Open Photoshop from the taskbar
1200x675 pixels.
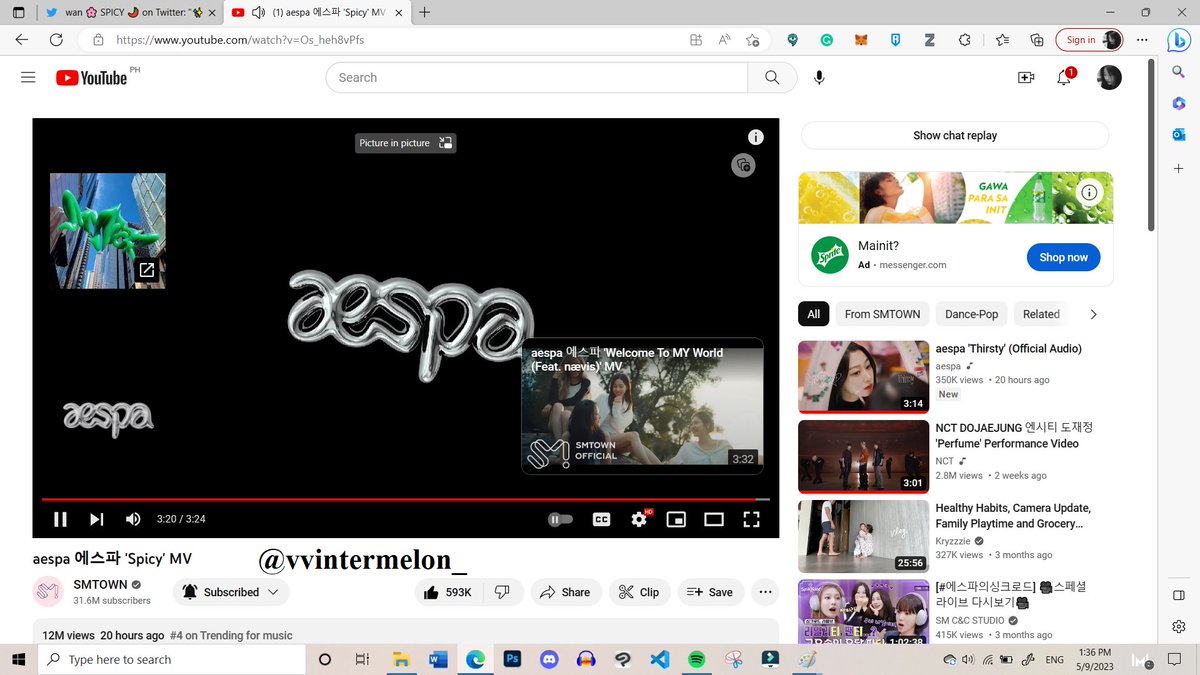tap(512, 659)
